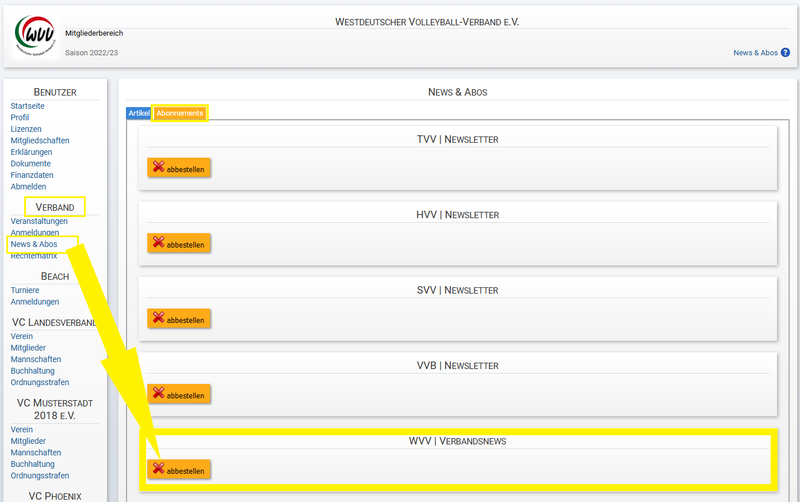
Task: Log out via the Abmelden link
Action: (x=28, y=187)
